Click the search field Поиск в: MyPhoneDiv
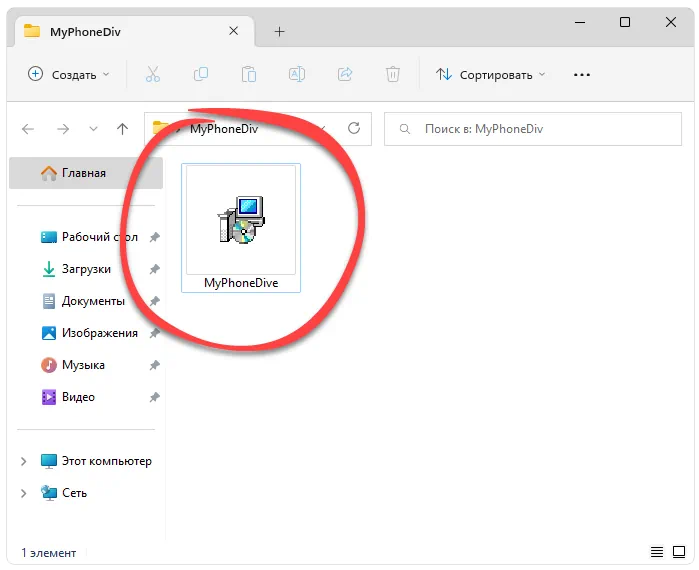 tap(533, 129)
